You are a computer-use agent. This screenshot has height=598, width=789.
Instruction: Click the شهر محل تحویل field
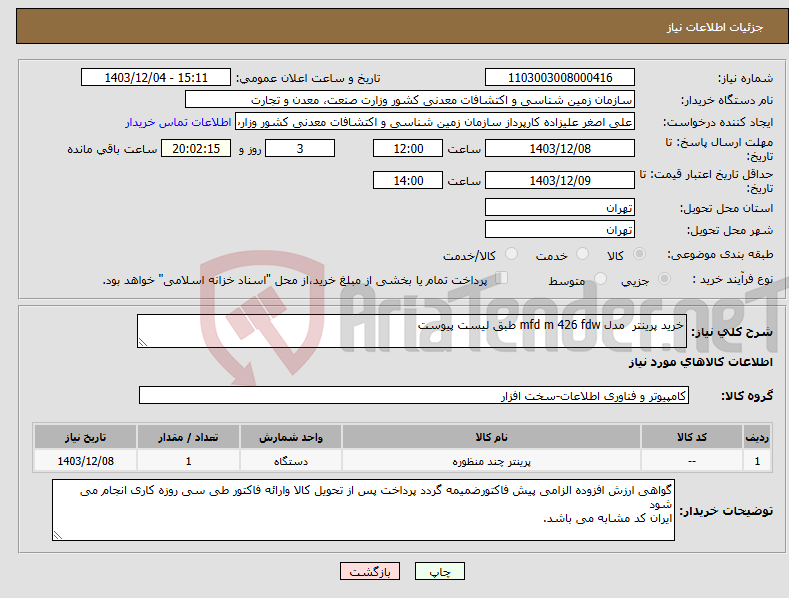(560, 230)
